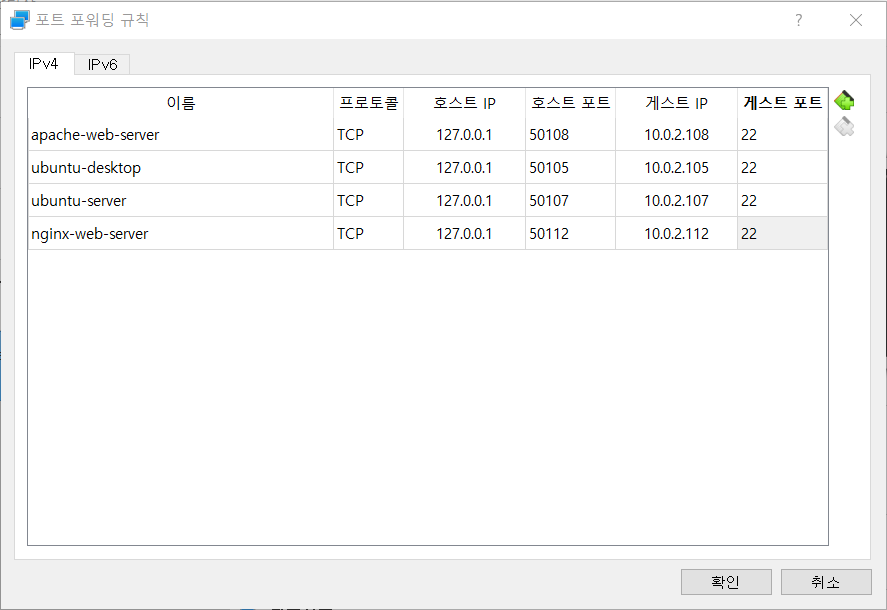
Task: Open the TCP protocol cell for ubuntu-server
Action: click(x=369, y=200)
